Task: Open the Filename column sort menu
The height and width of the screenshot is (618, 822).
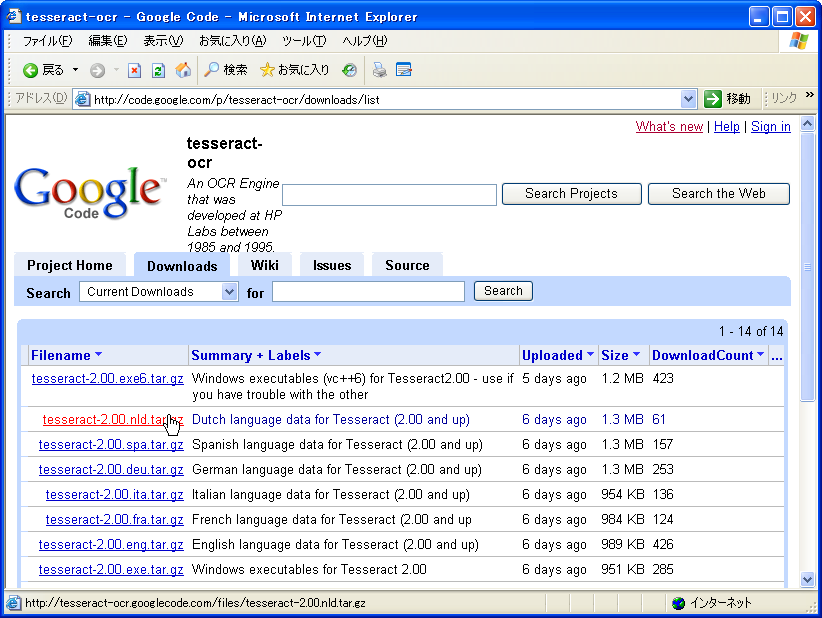Action: point(99,355)
